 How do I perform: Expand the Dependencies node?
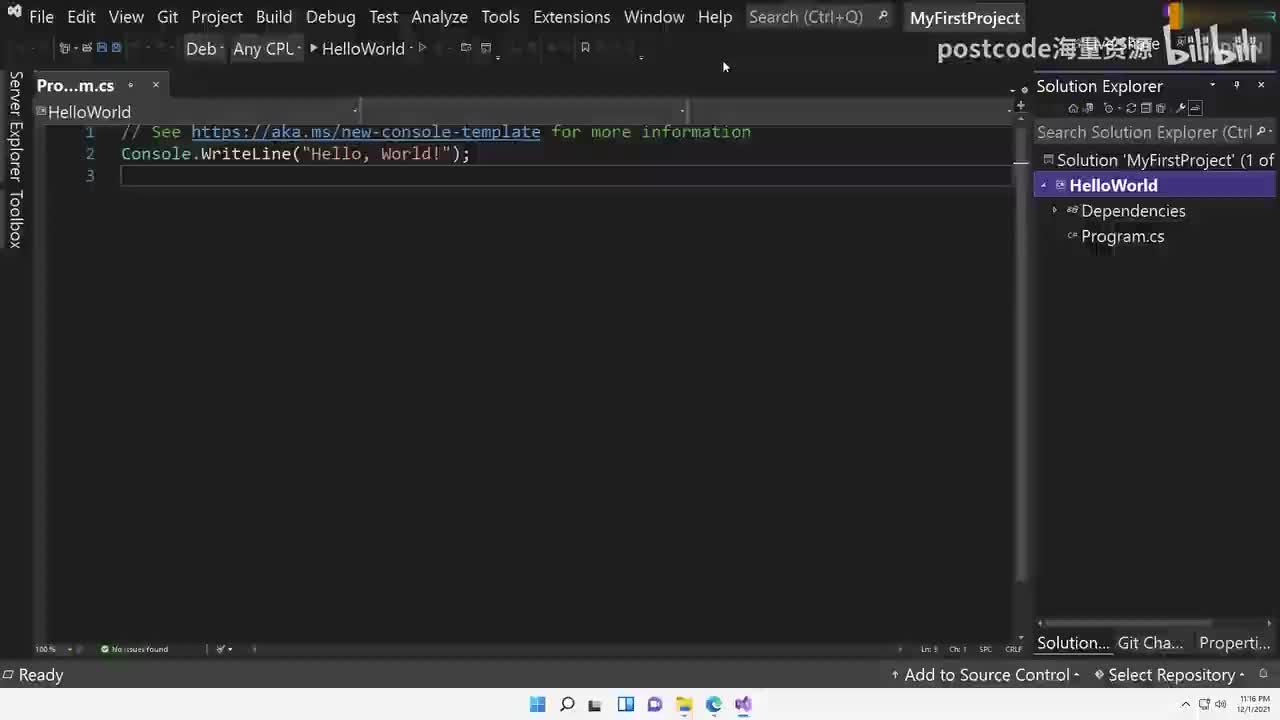tap(1054, 211)
